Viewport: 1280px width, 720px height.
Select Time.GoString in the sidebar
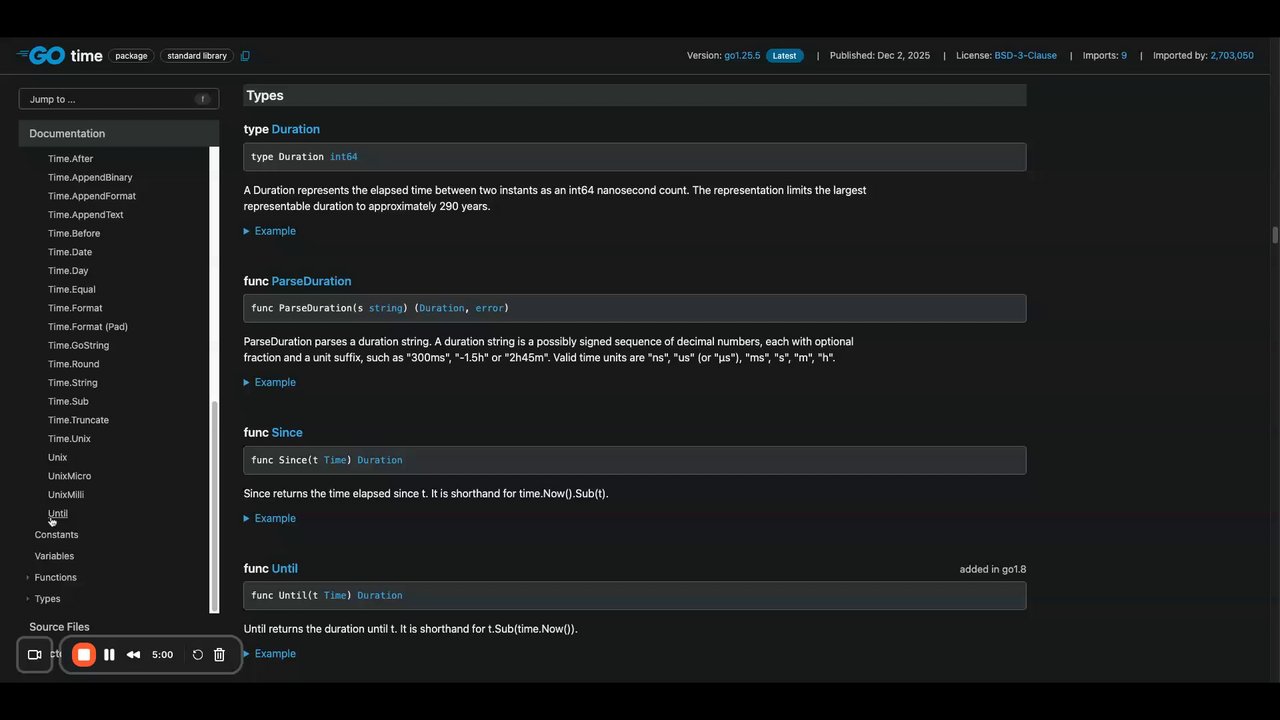(79, 345)
